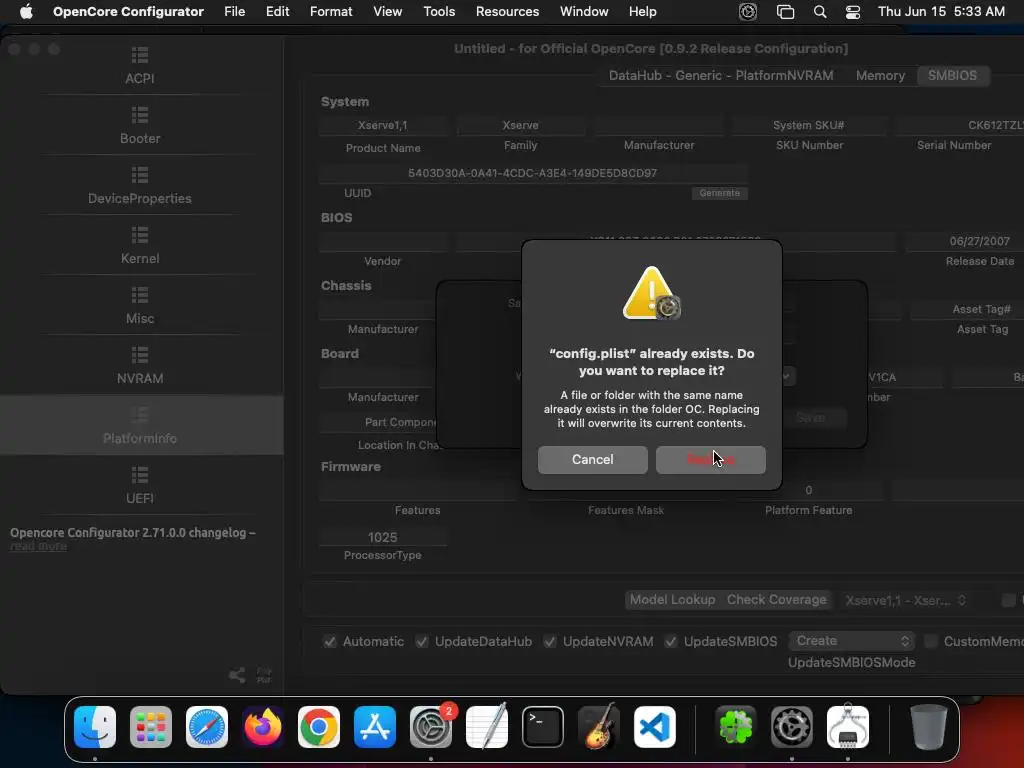This screenshot has height=768, width=1024.
Task: Open the NVRAM section in sidebar
Action: [x=140, y=366]
